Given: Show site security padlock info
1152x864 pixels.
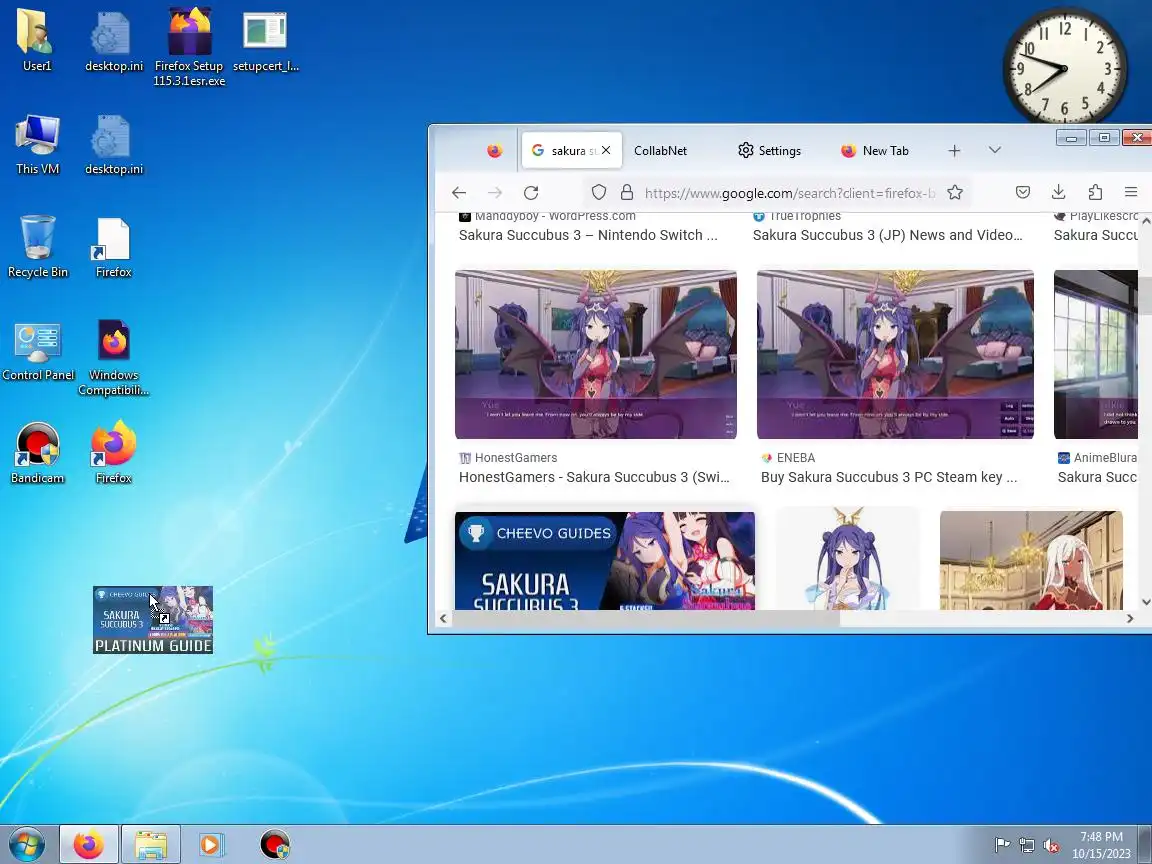Looking at the screenshot, I should click(627, 192).
